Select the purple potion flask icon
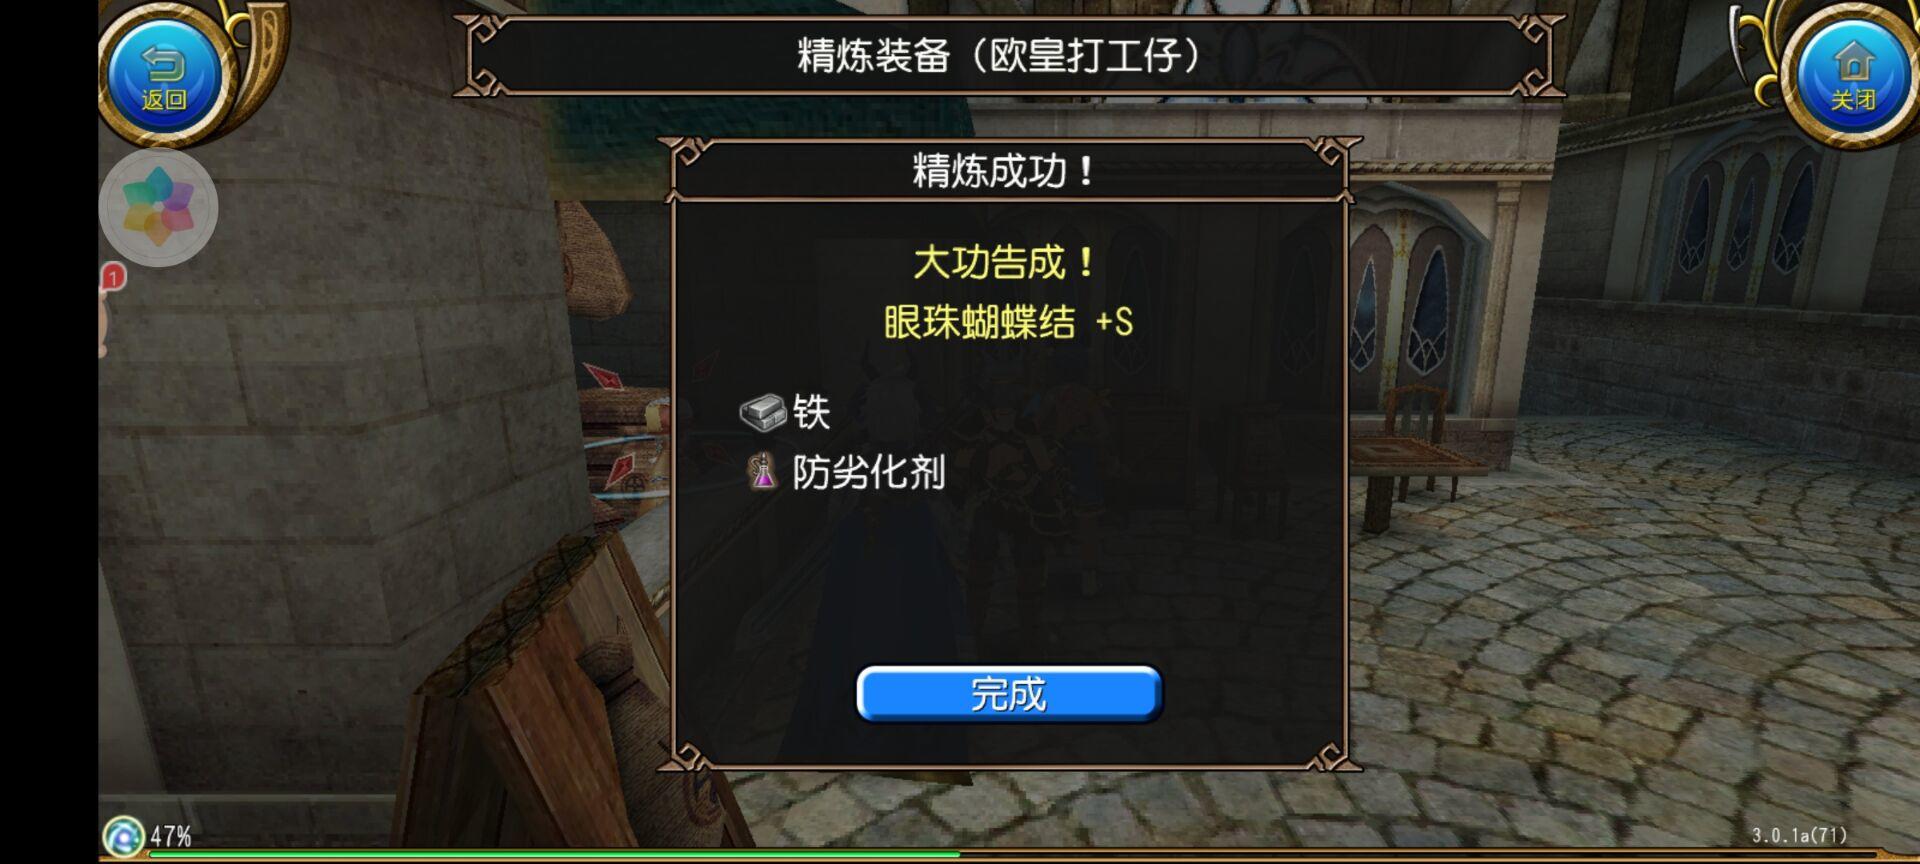Screen dimensions: 1920x864 click(763, 471)
